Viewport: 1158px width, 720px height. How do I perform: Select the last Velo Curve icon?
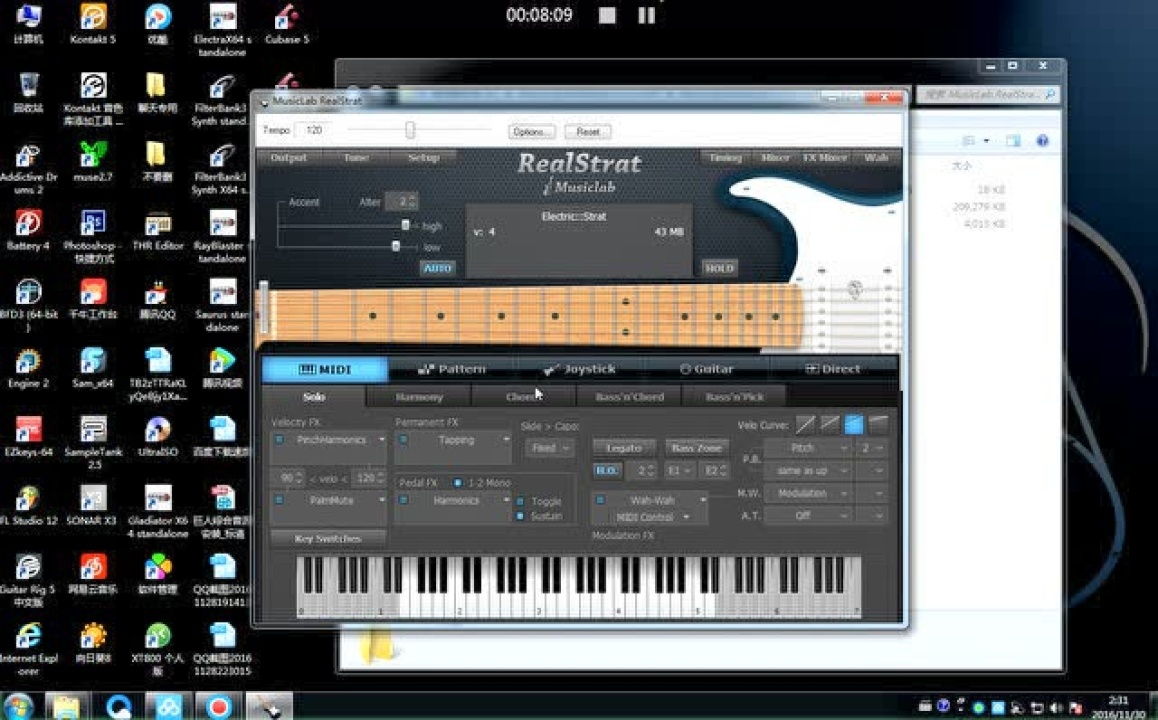click(x=878, y=424)
